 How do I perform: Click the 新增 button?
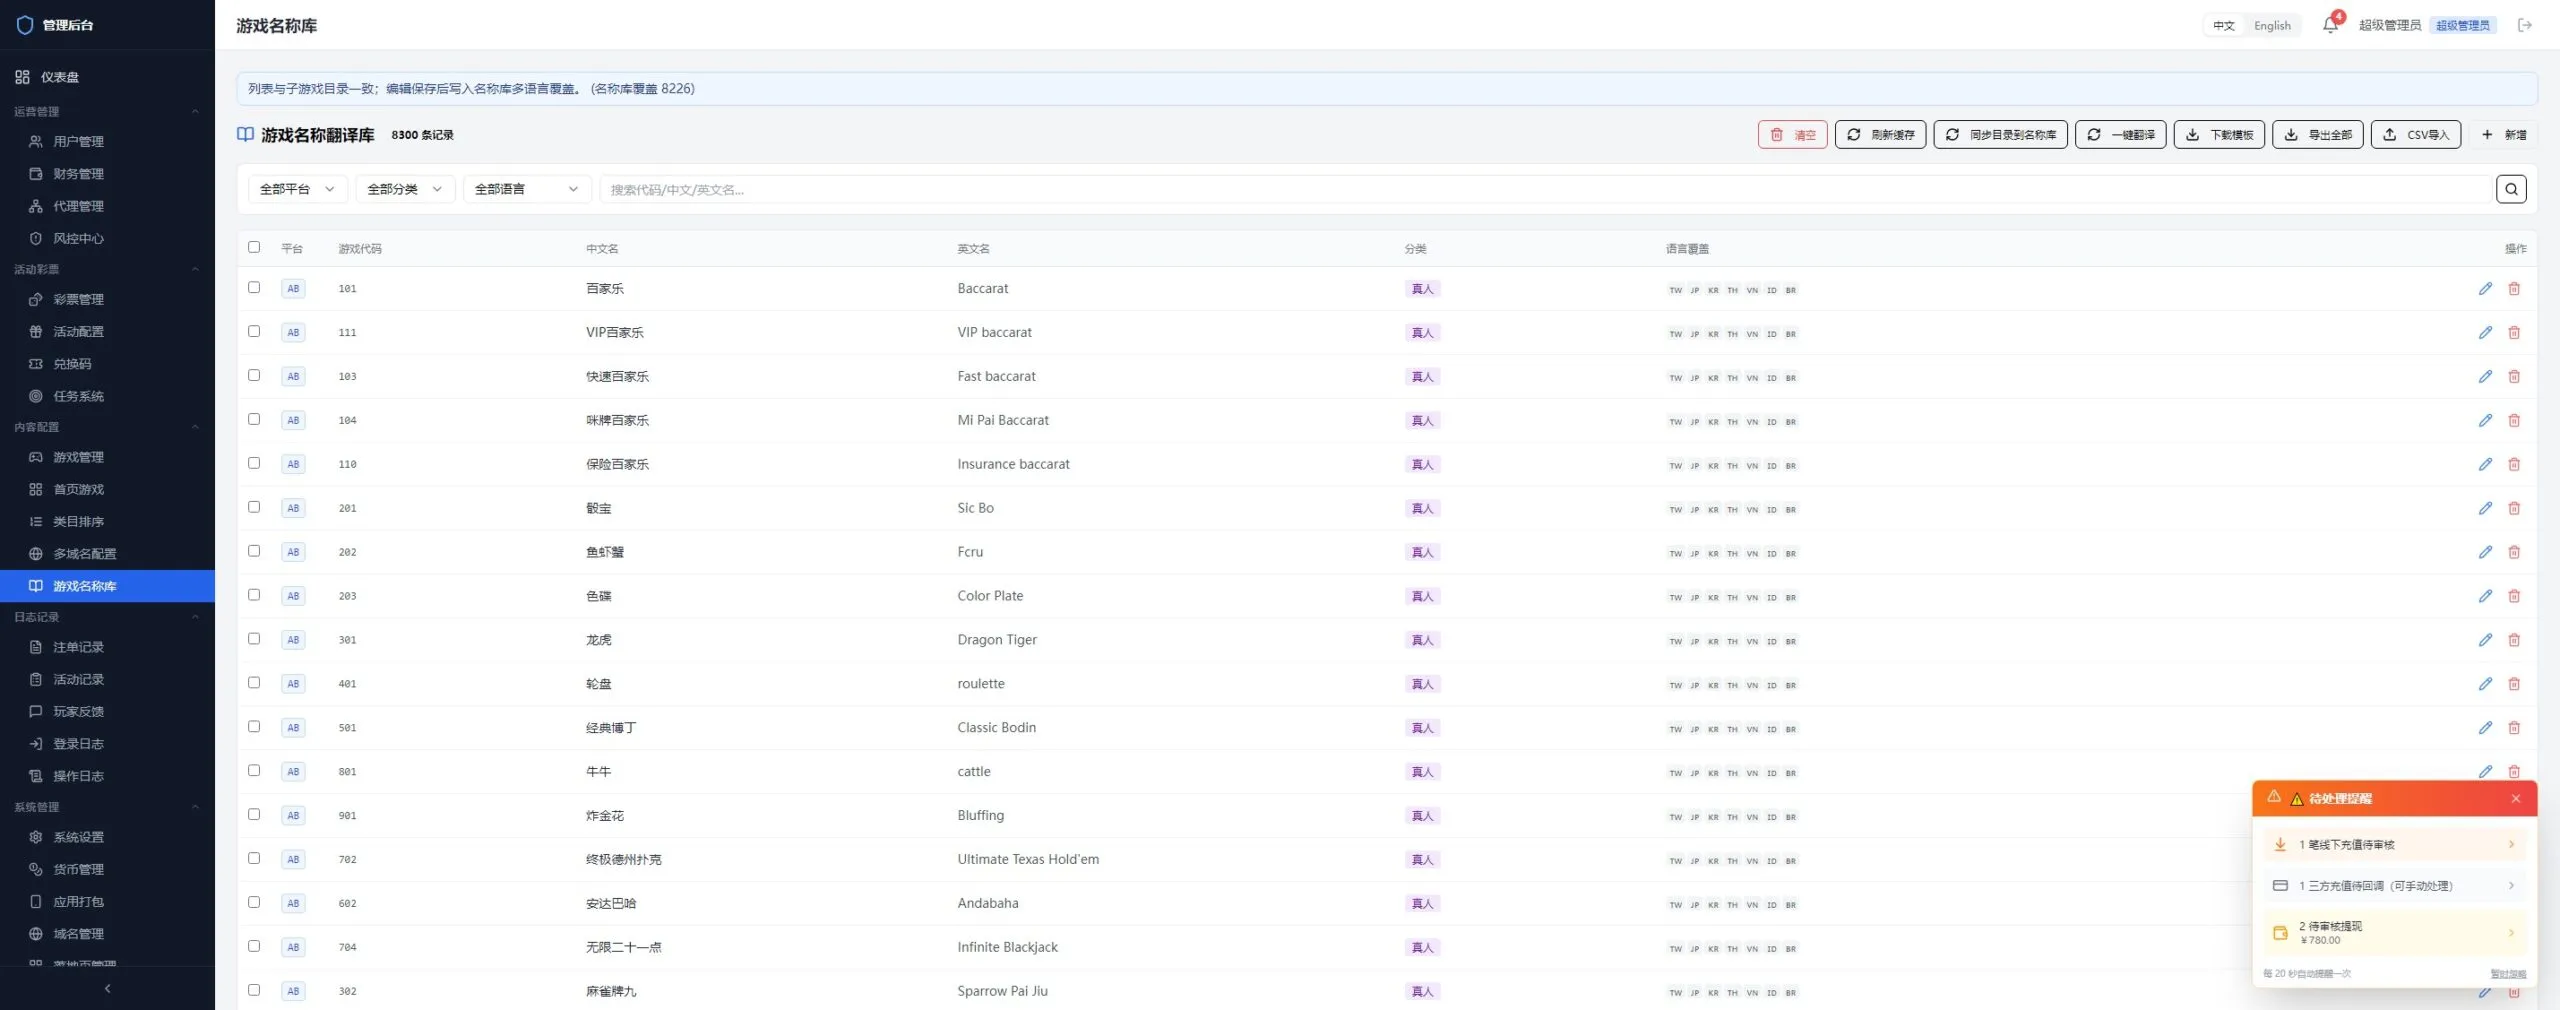pos(2503,135)
